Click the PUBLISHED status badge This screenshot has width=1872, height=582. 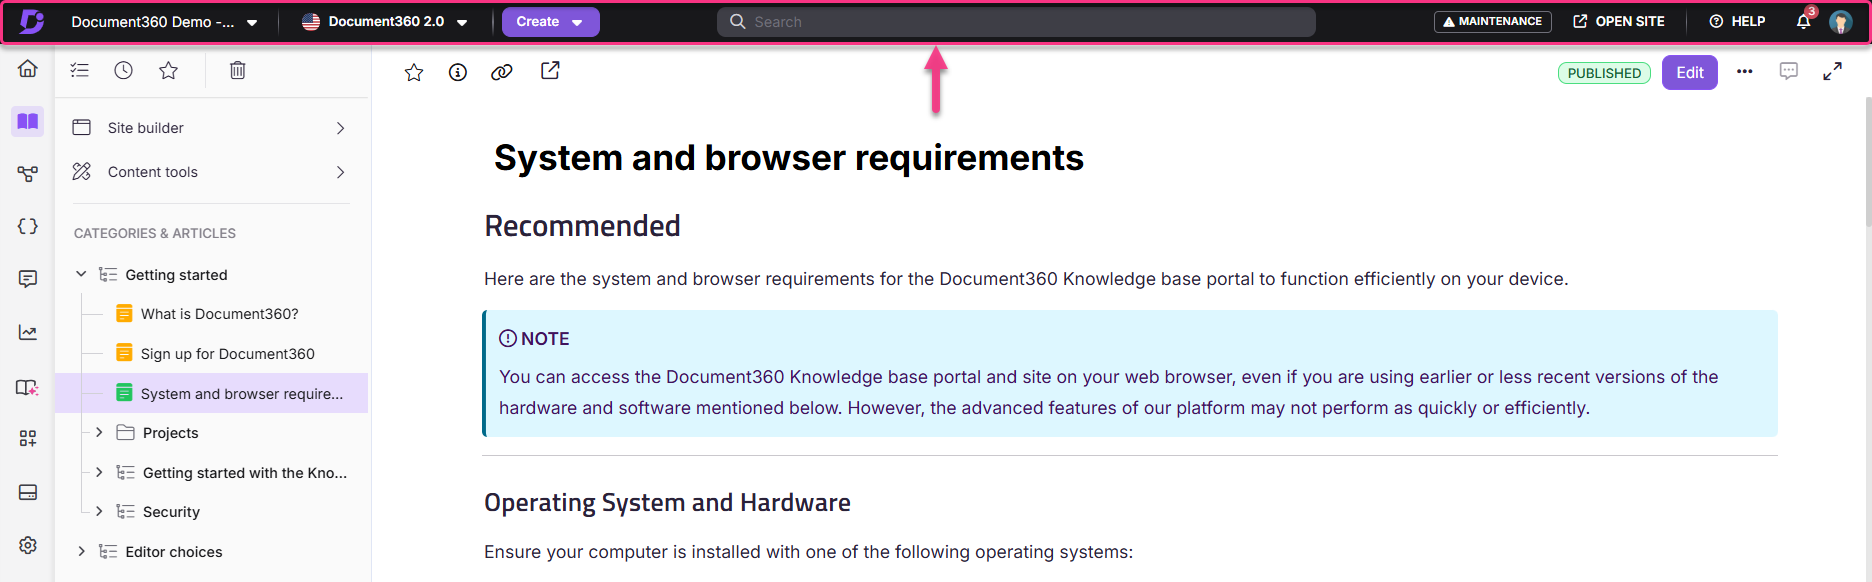click(1604, 73)
